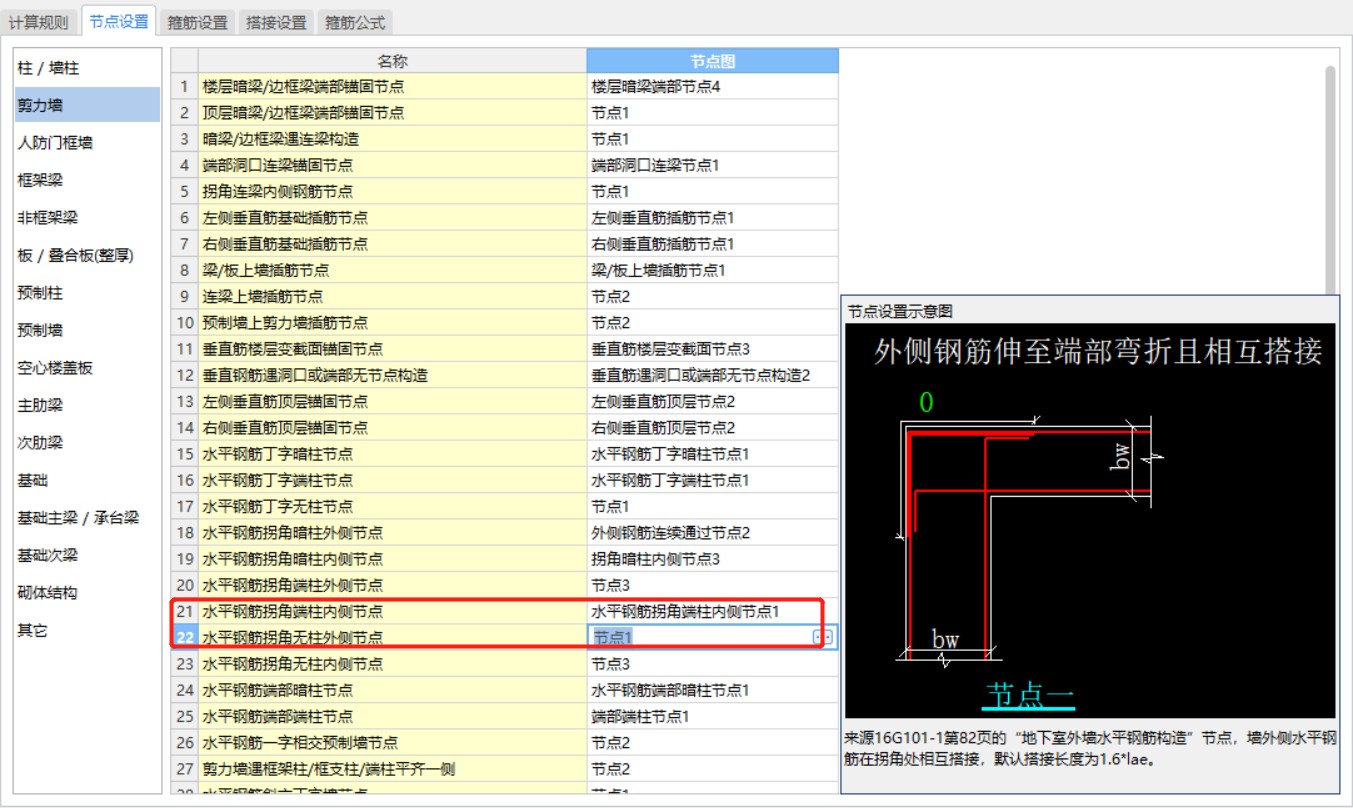
Task: Select 主肋梁 category
Action: 87,405
